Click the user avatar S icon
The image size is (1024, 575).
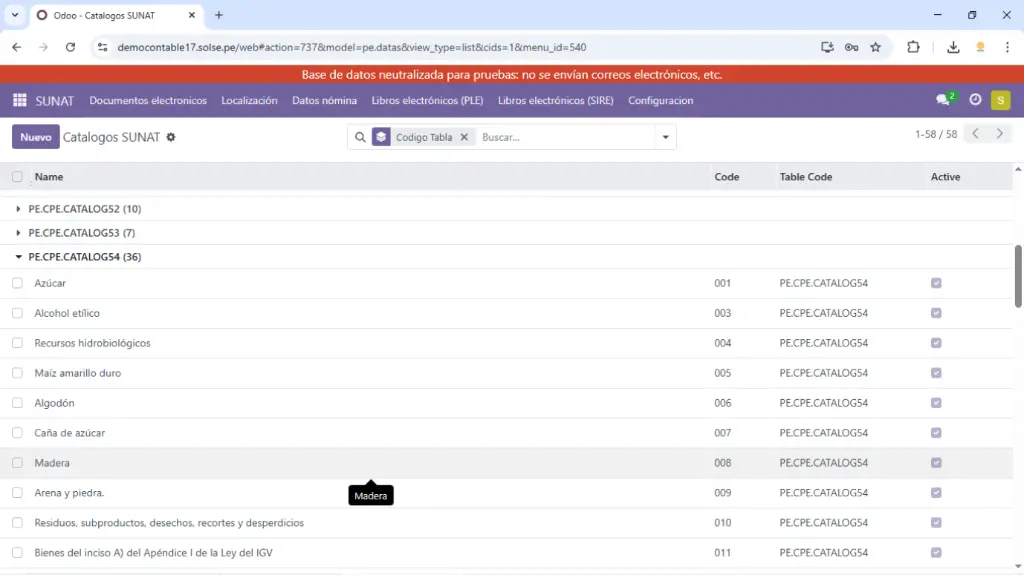pos(1000,100)
